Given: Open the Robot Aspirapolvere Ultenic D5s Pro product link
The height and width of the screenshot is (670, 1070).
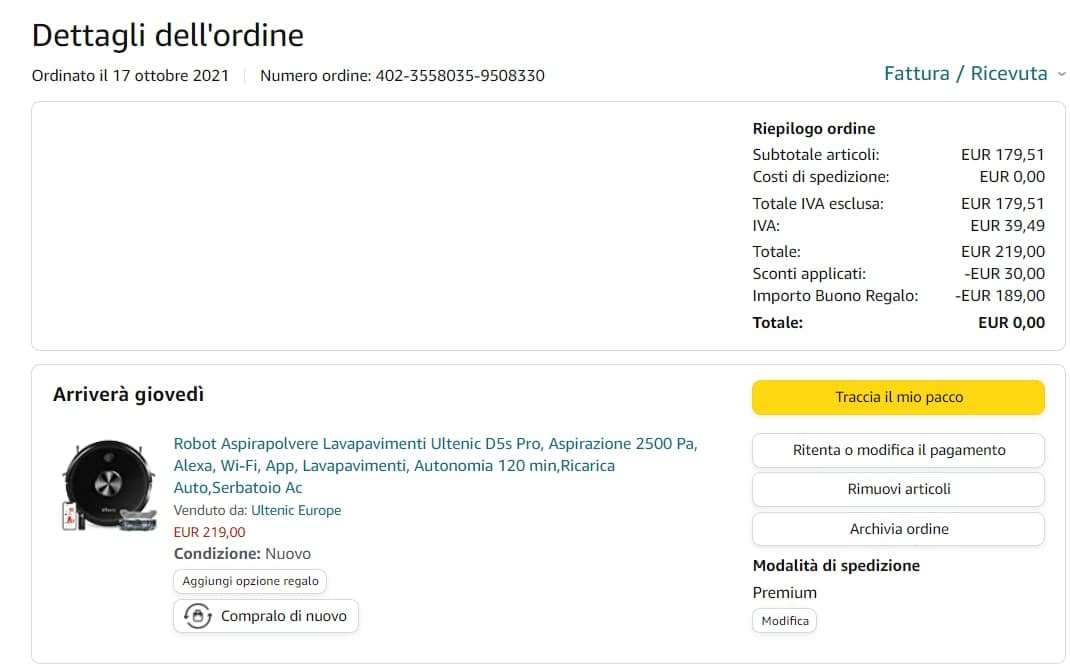Looking at the screenshot, I should point(435,465).
